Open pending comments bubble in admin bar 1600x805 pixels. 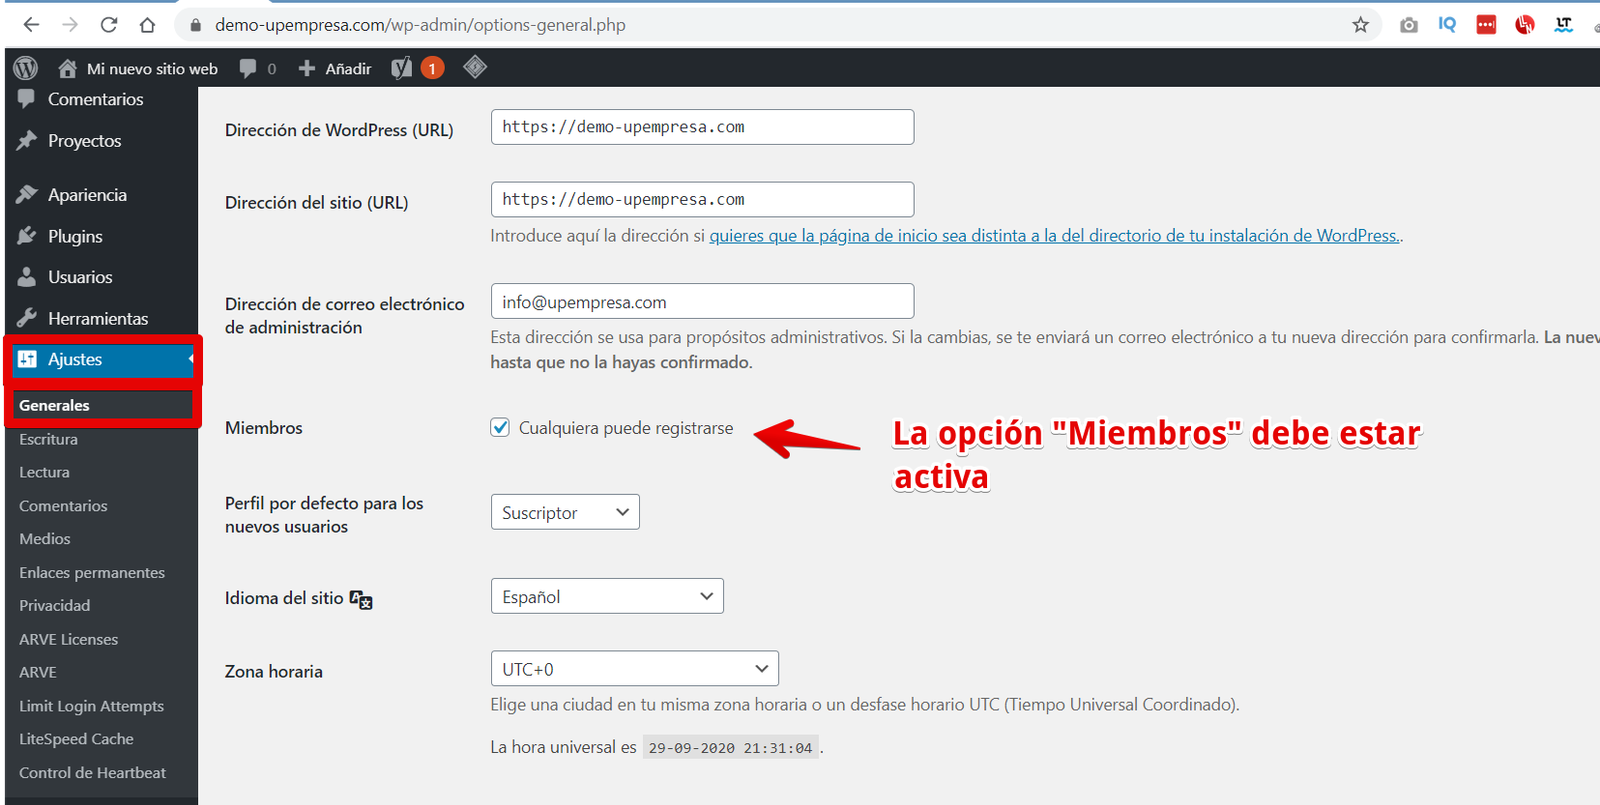pos(248,68)
